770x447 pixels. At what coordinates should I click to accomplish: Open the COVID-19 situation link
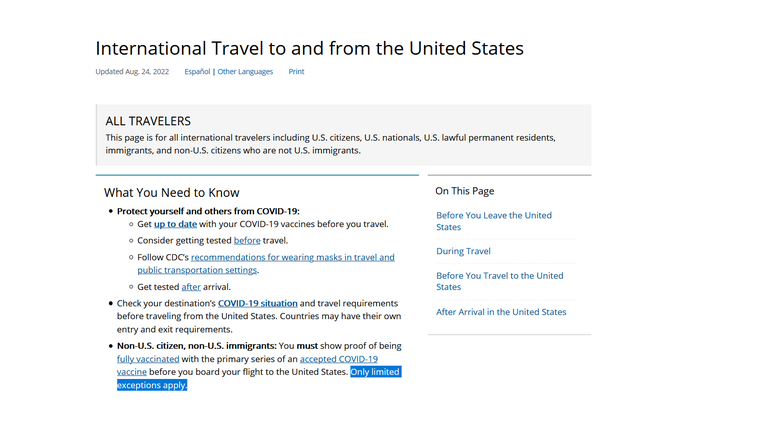(x=256, y=303)
